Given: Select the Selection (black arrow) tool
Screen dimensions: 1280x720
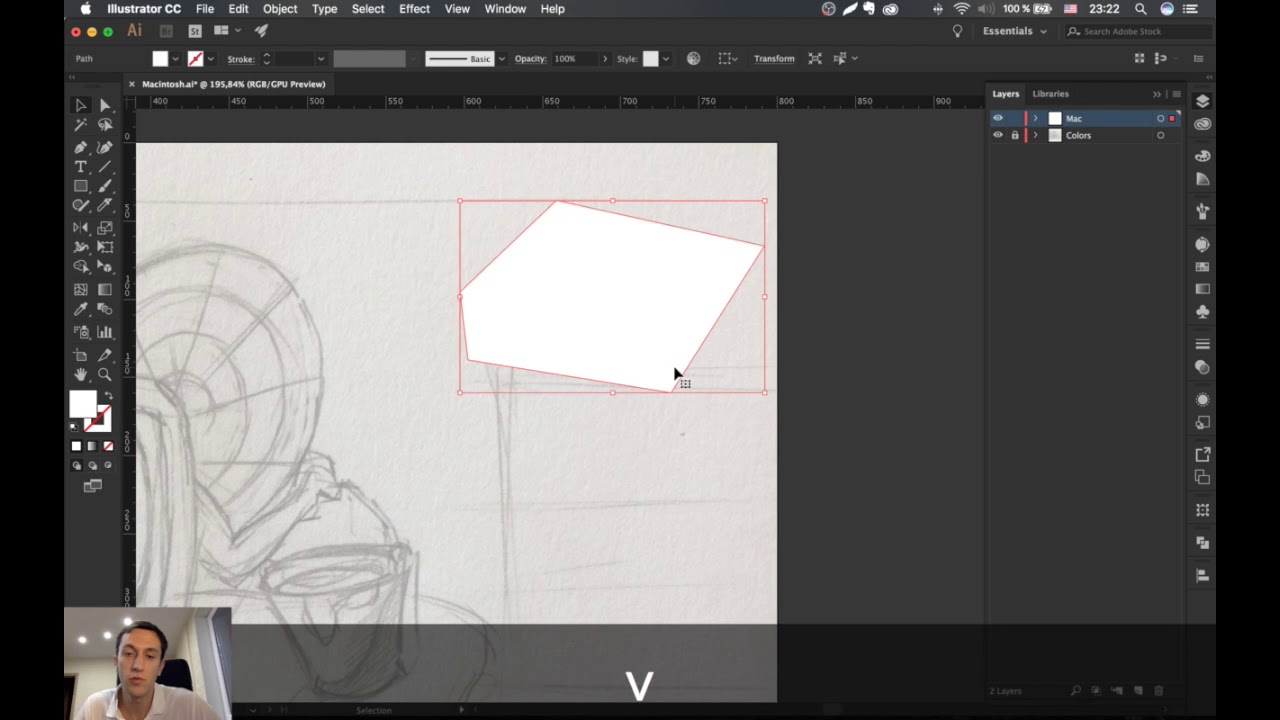Looking at the screenshot, I should [80, 105].
